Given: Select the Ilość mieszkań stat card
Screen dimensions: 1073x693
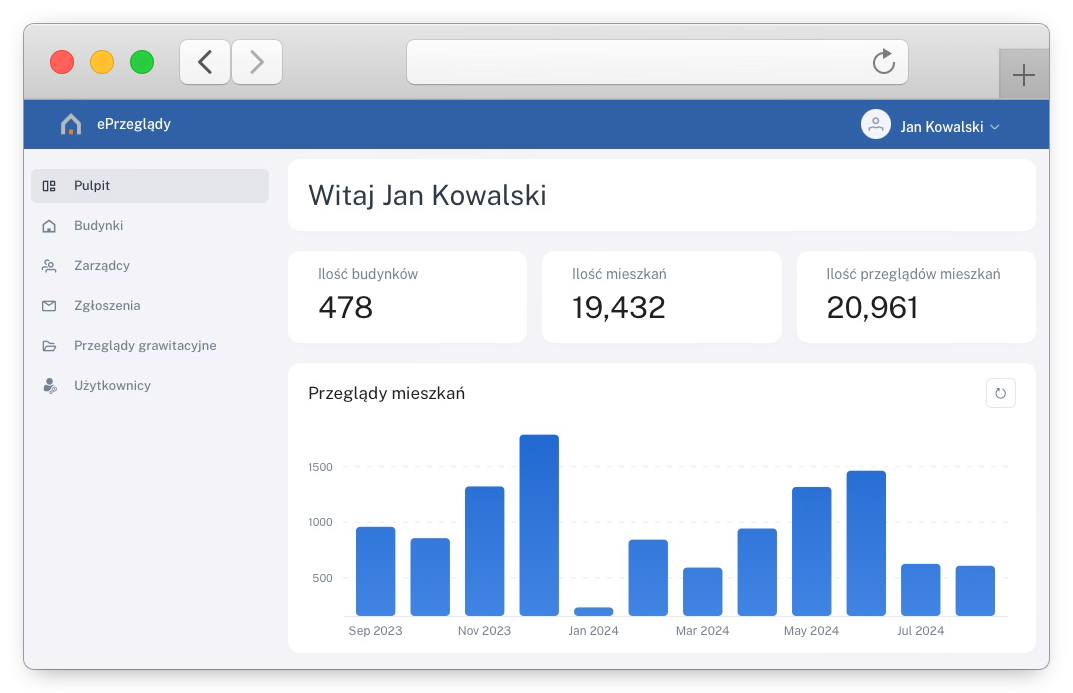Looking at the screenshot, I should [661, 297].
